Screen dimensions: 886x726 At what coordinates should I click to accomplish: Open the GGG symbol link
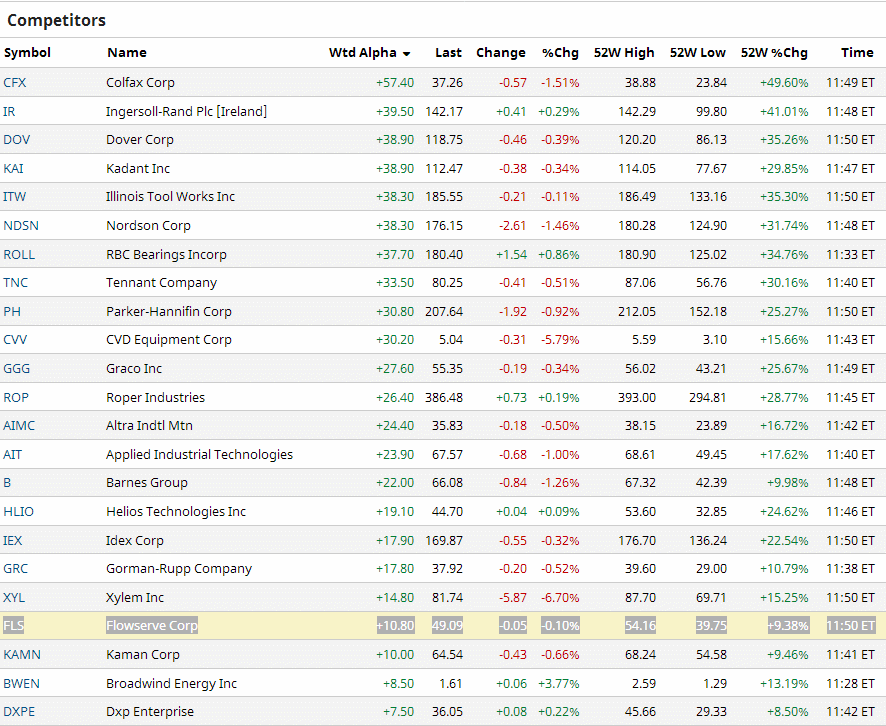[16, 368]
